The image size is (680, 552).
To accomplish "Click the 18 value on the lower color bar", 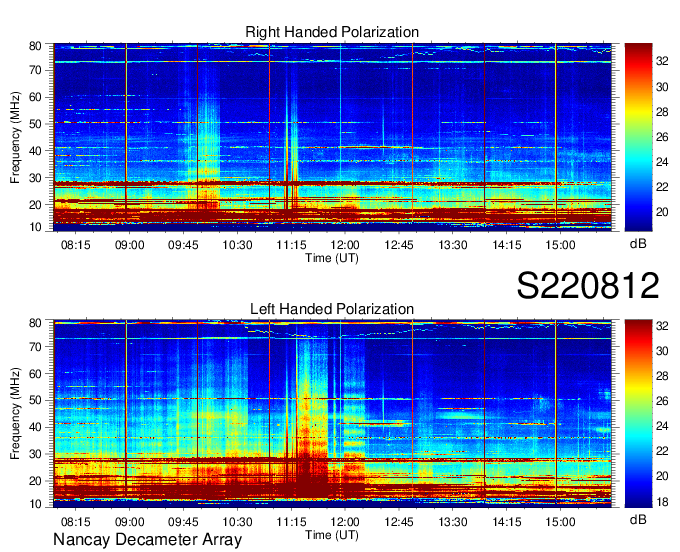I will 662,502.
